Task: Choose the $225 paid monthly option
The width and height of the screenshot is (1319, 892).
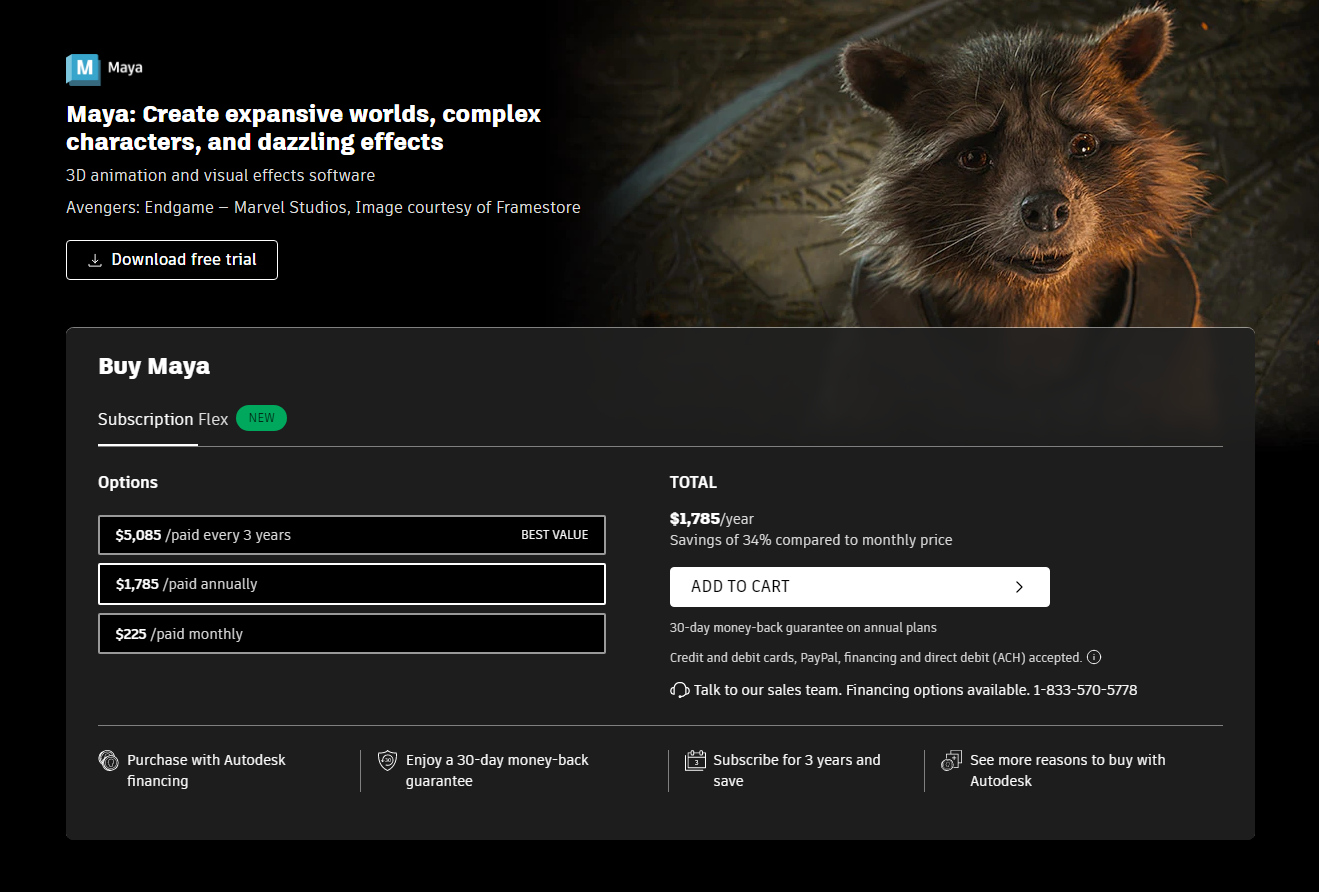Action: coord(351,634)
